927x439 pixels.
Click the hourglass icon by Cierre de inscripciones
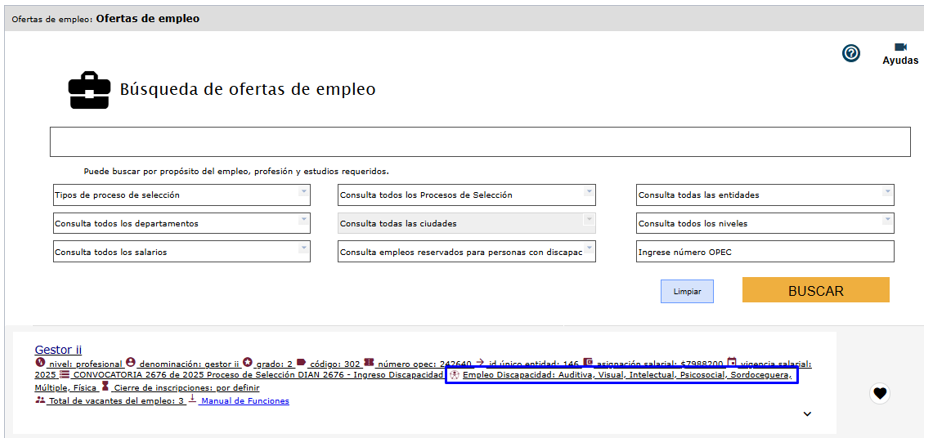point(105,387)
